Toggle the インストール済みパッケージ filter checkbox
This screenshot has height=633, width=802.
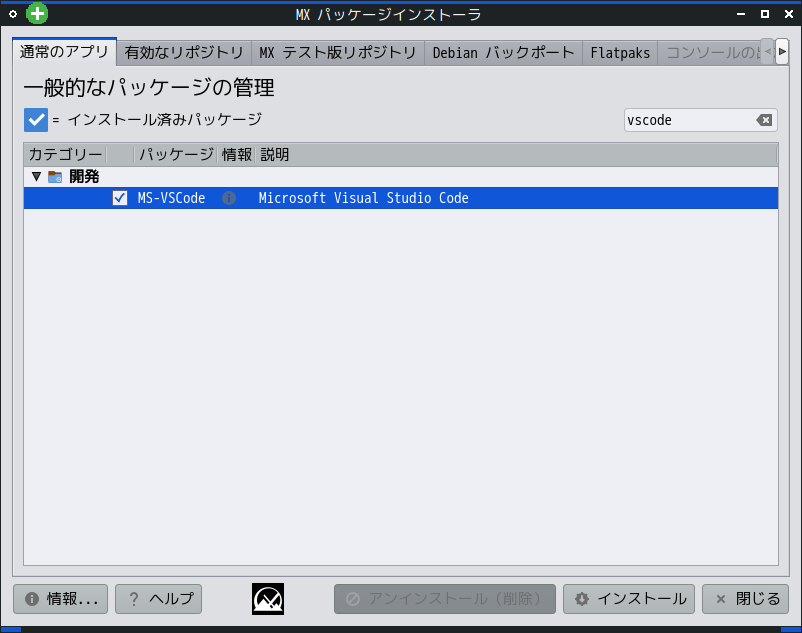click(35, 120)
